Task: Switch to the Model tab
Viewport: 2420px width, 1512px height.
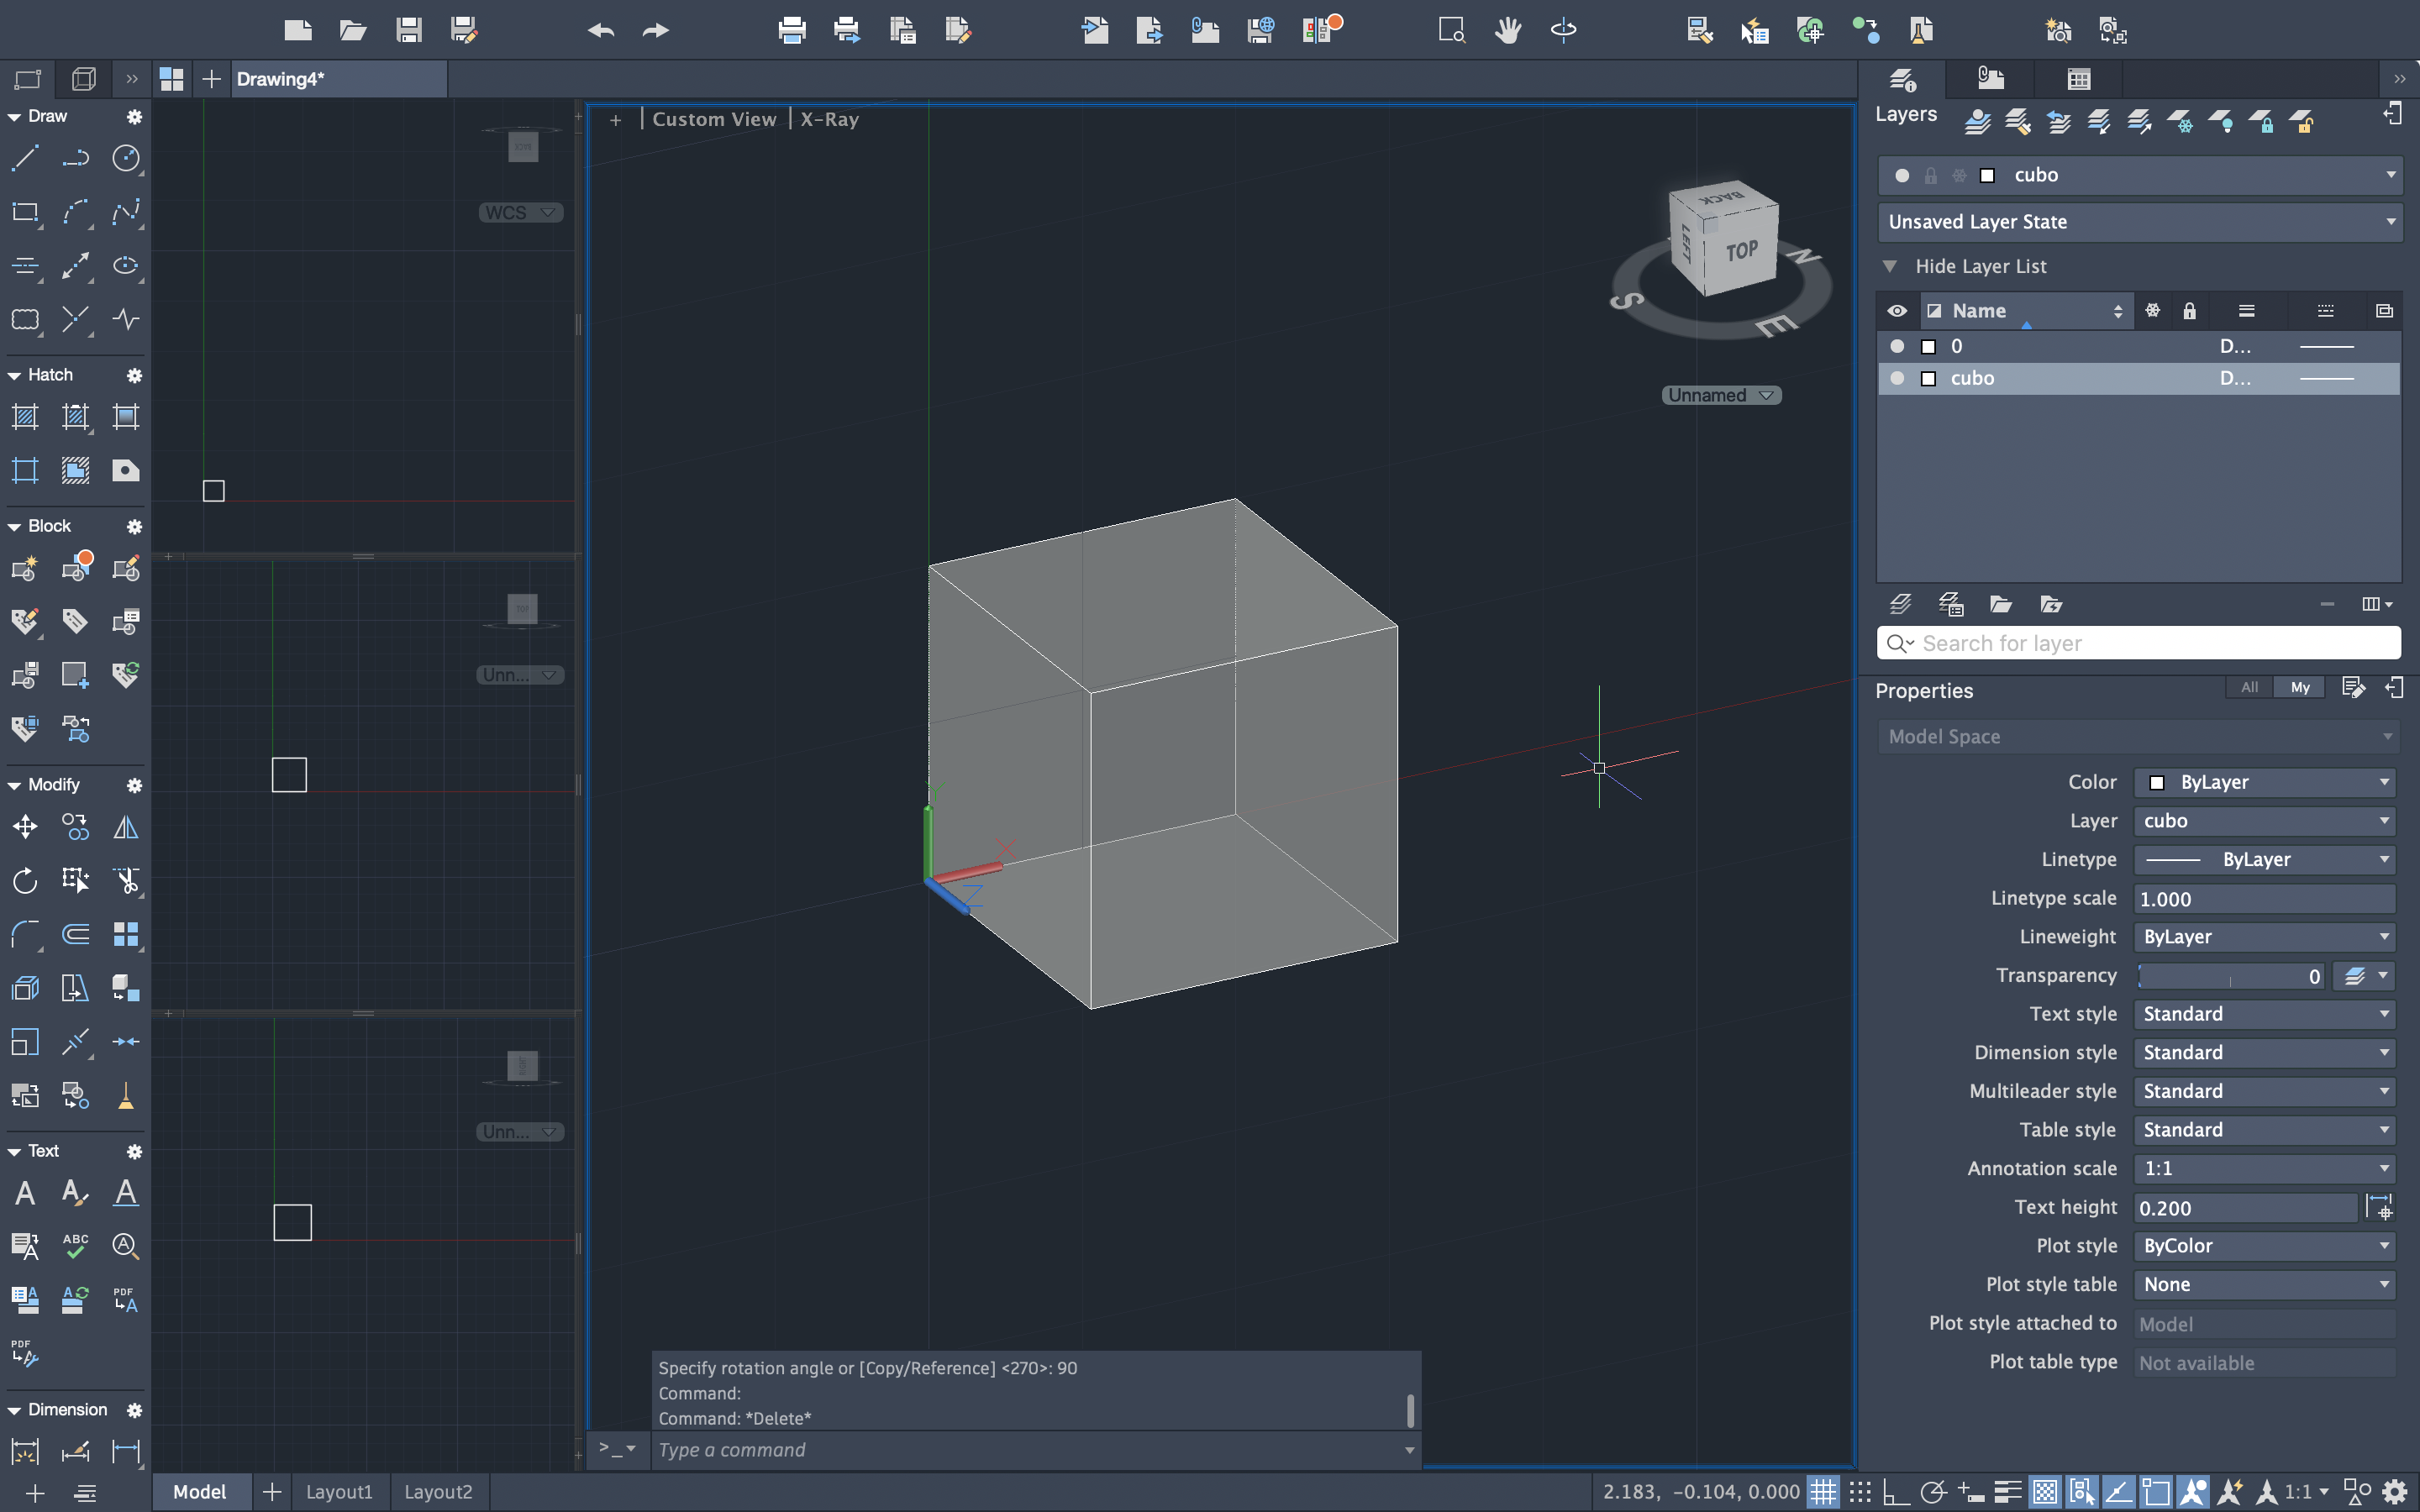Action: coord(200,1492)
